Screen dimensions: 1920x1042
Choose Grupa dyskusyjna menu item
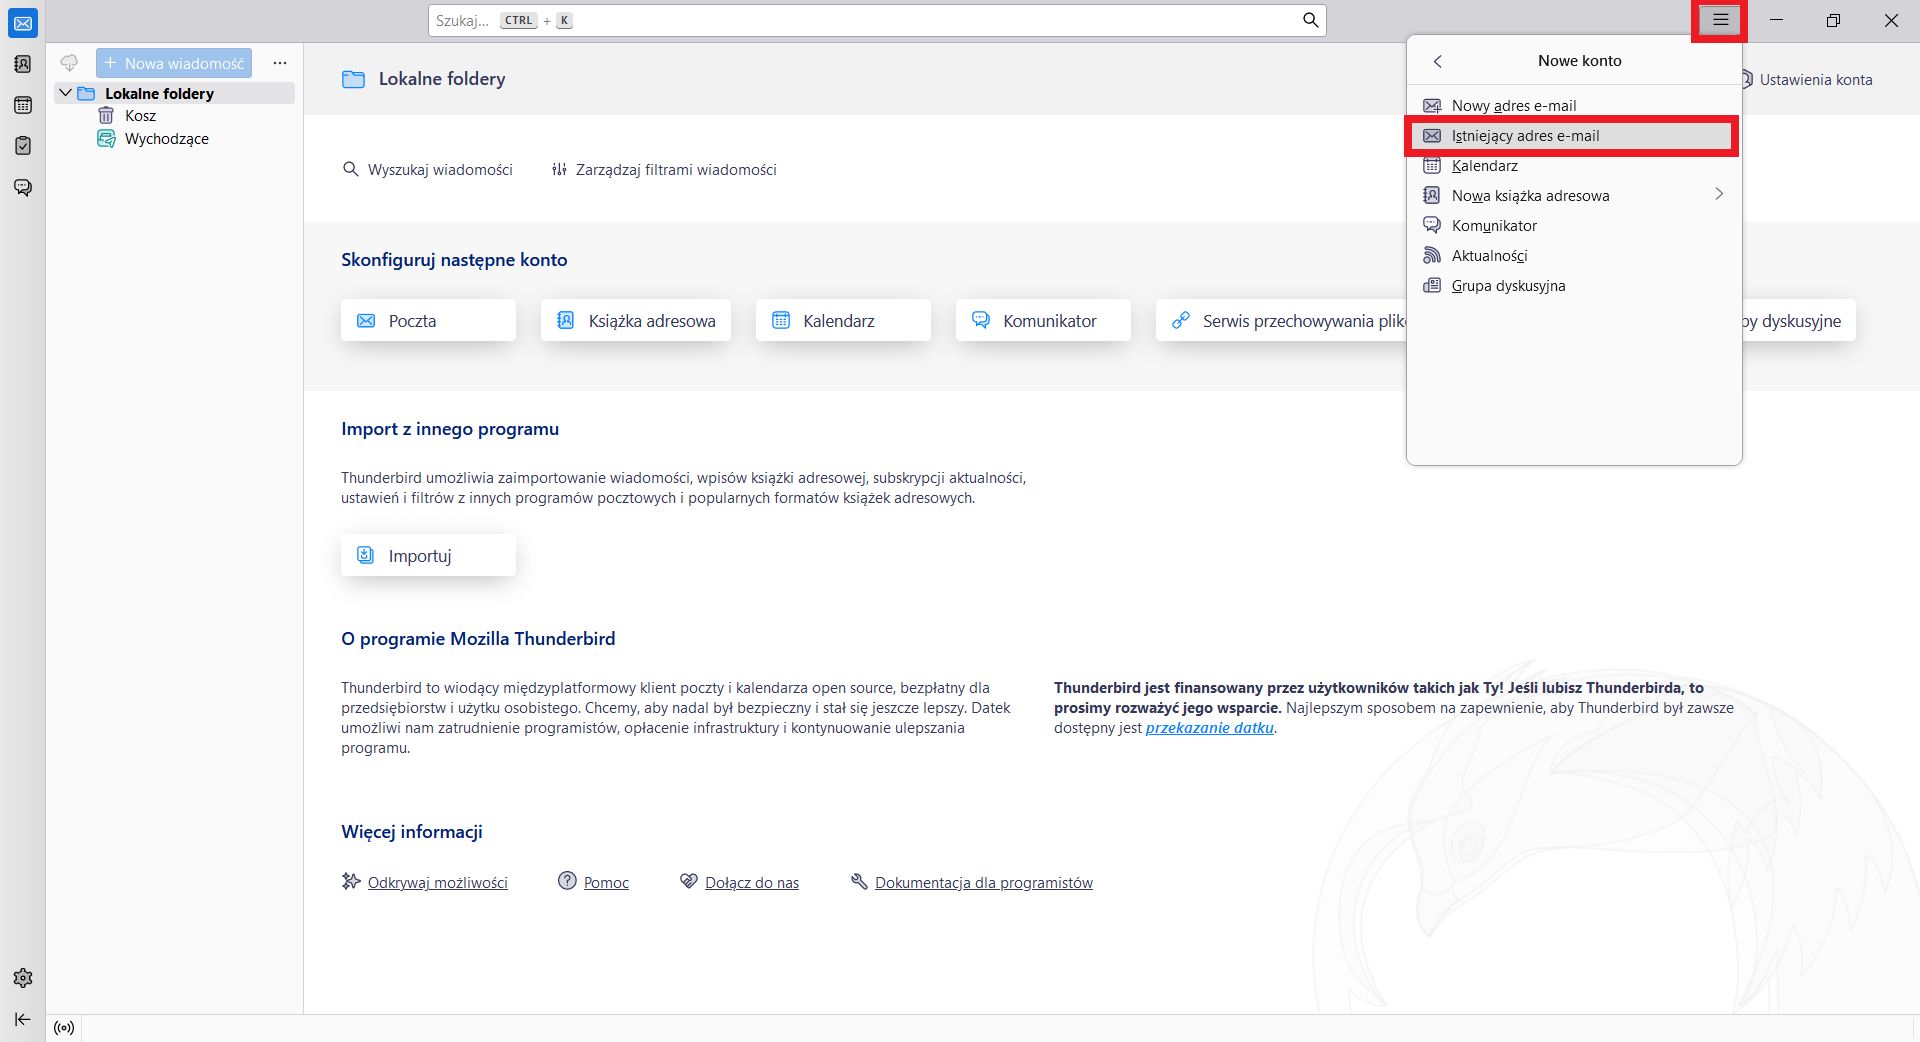(x=1574, y=286)
